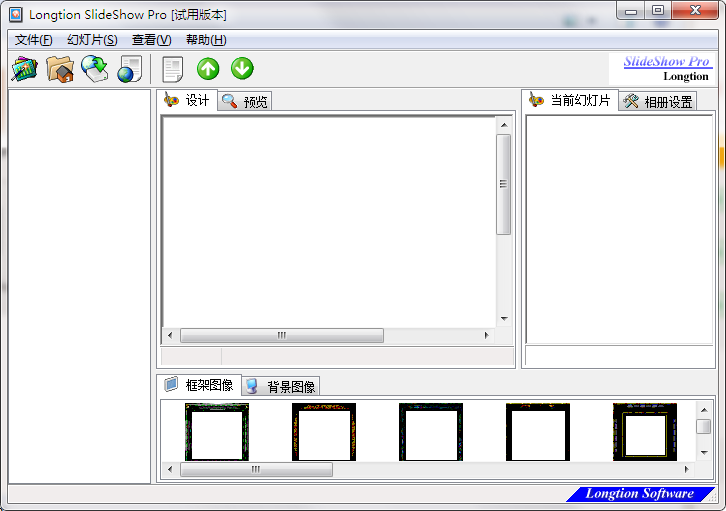Click design area scroll right arrow

(x=487, y=335)
